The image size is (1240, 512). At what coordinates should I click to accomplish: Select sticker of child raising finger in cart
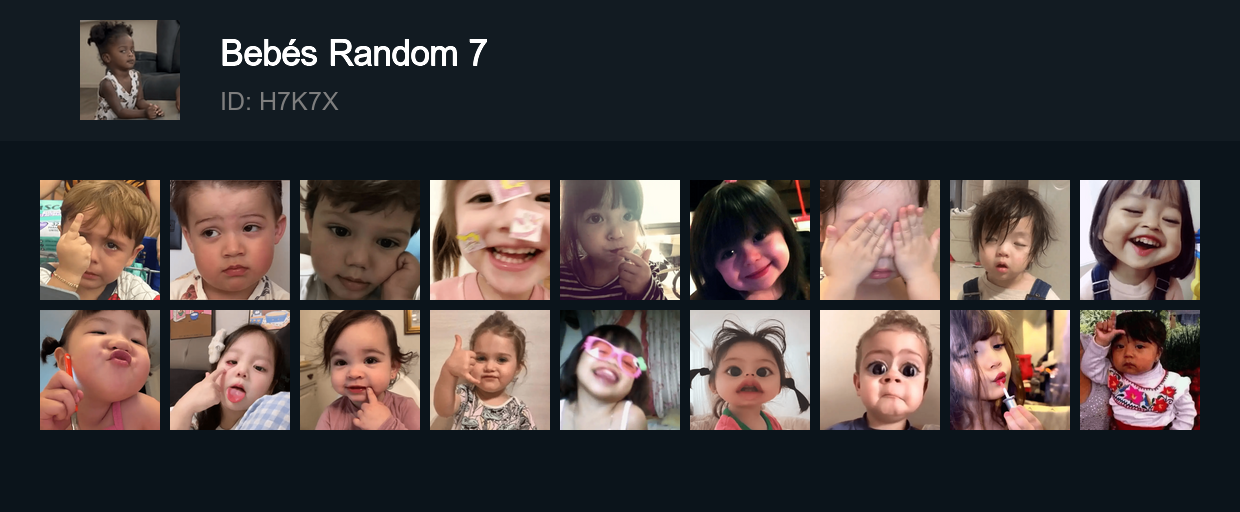100,240
